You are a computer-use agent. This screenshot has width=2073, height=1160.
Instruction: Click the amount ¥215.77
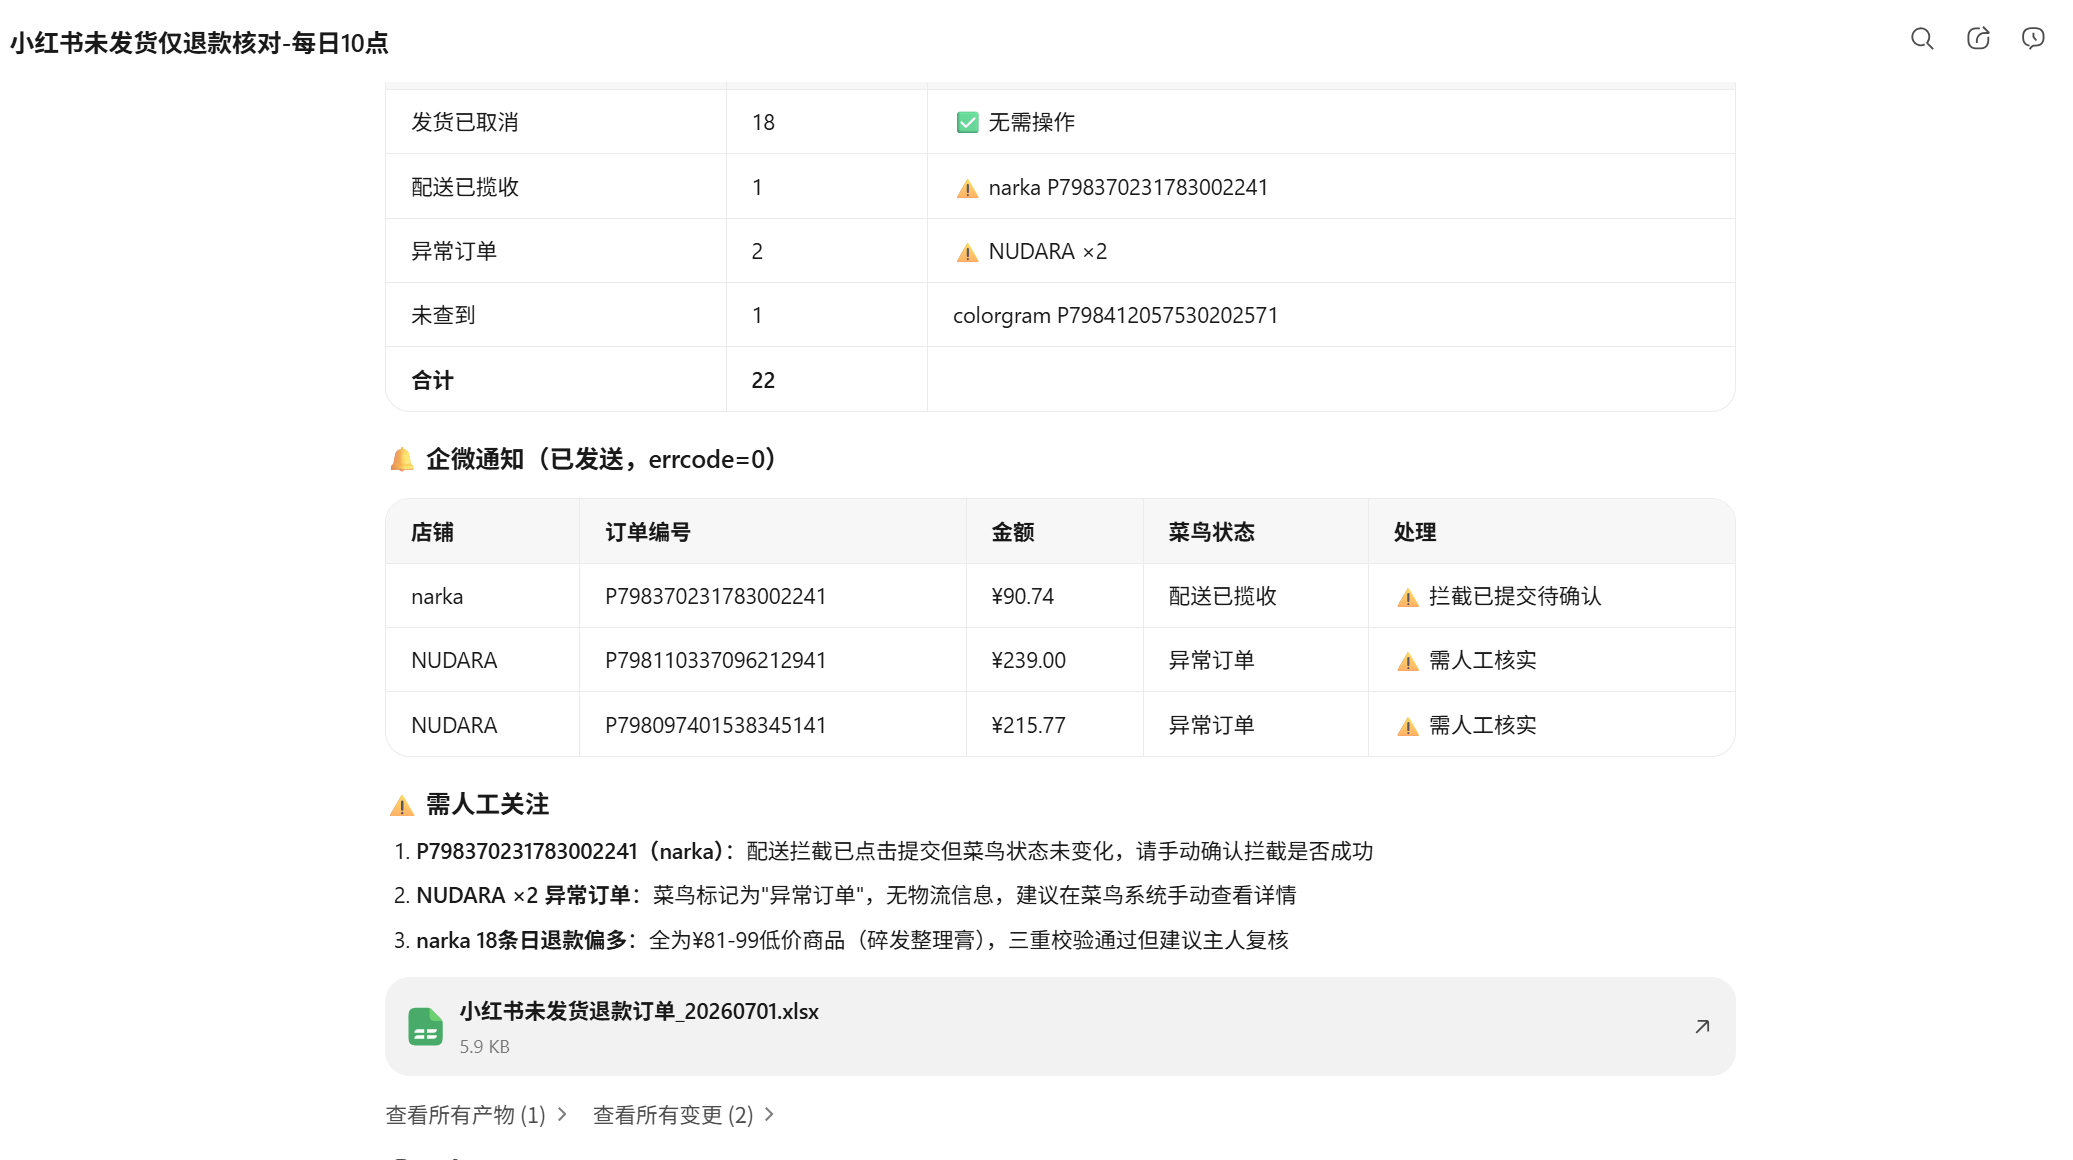coord(1028,725)
